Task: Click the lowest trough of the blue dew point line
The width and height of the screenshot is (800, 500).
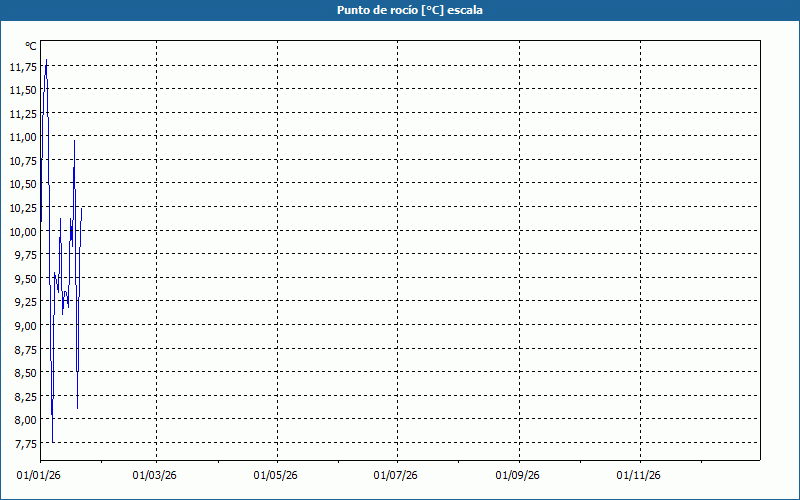Action: click(52, 441)
